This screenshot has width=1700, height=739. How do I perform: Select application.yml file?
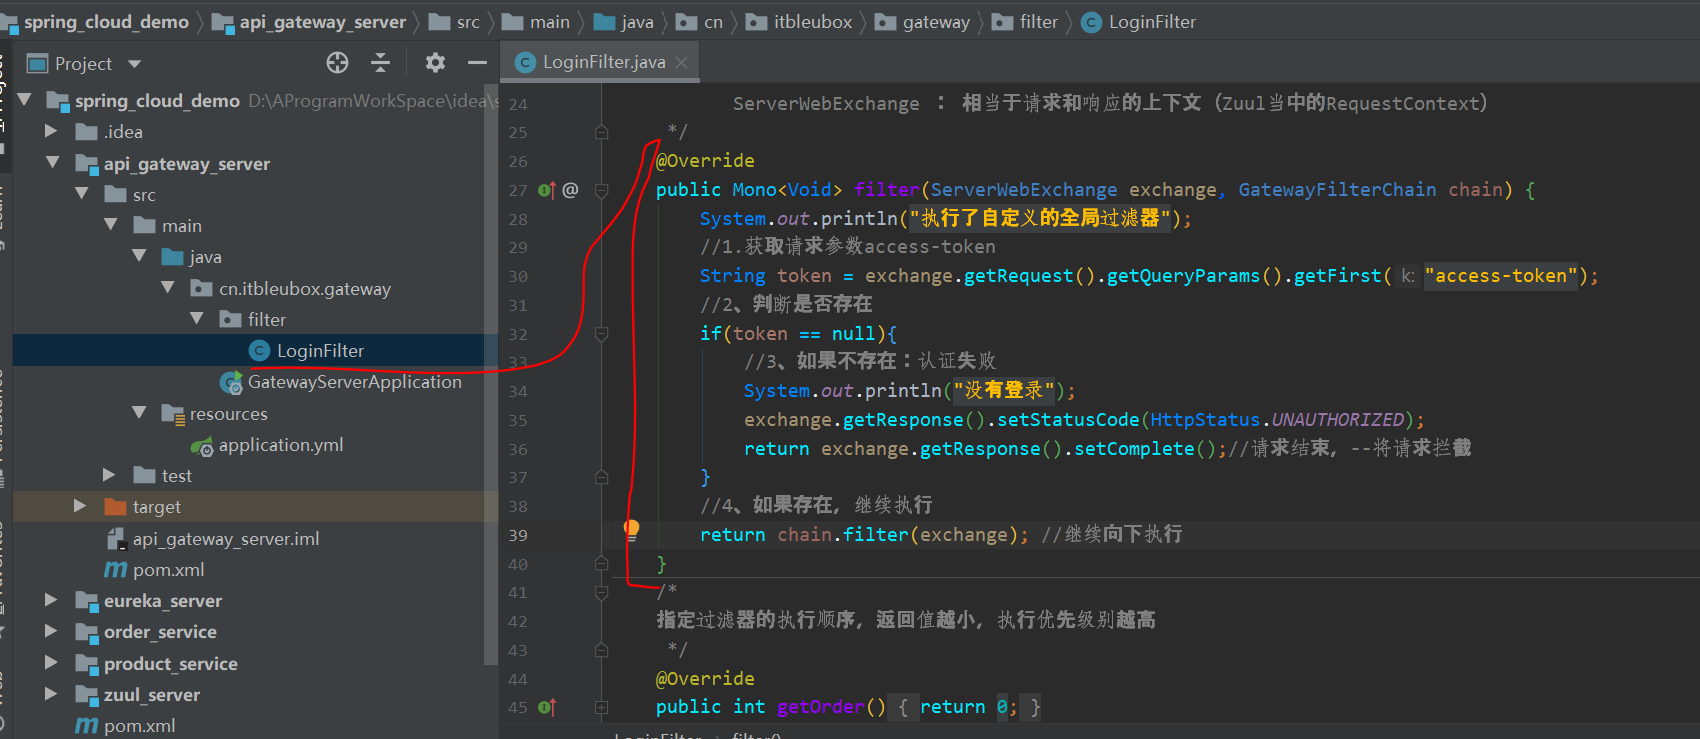(281, 444)
